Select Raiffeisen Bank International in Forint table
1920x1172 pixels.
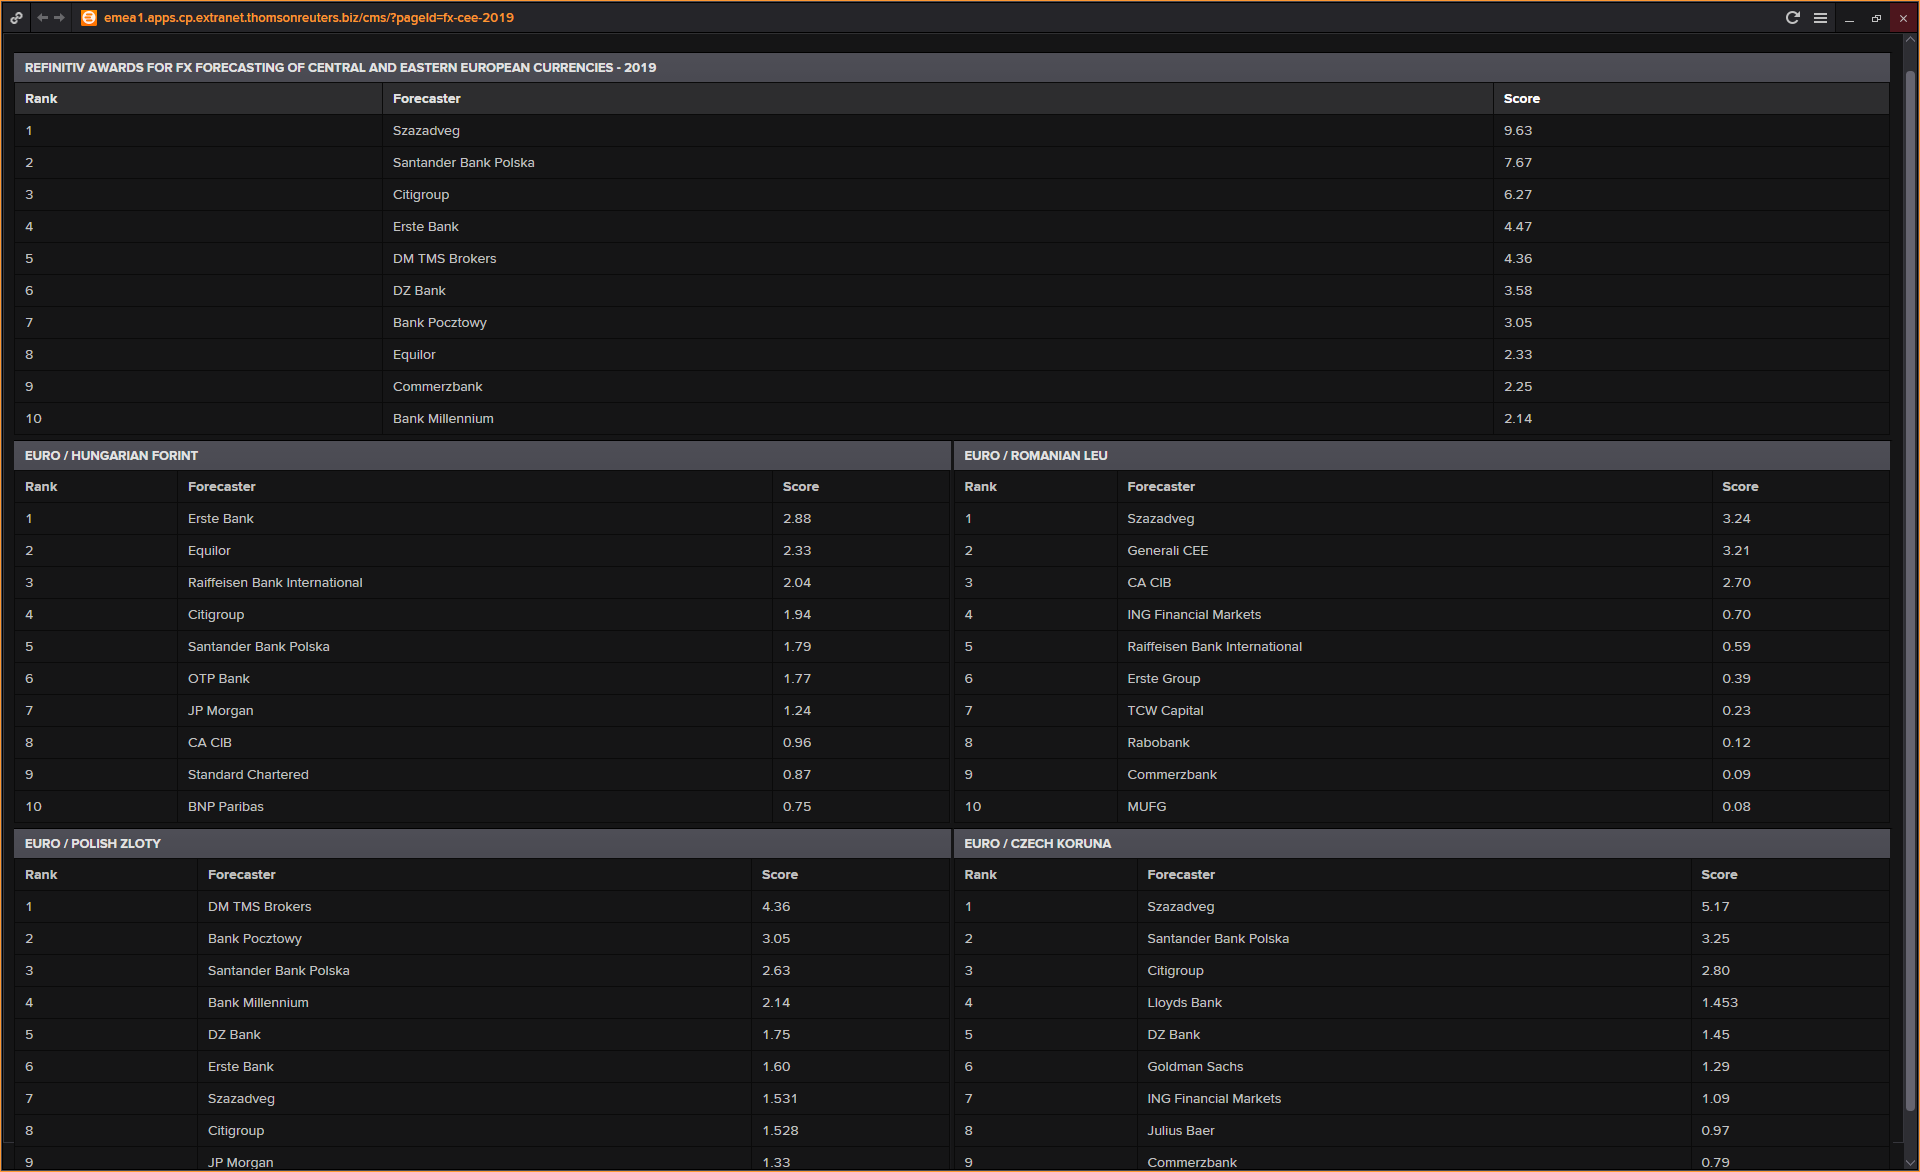[275, 583]
